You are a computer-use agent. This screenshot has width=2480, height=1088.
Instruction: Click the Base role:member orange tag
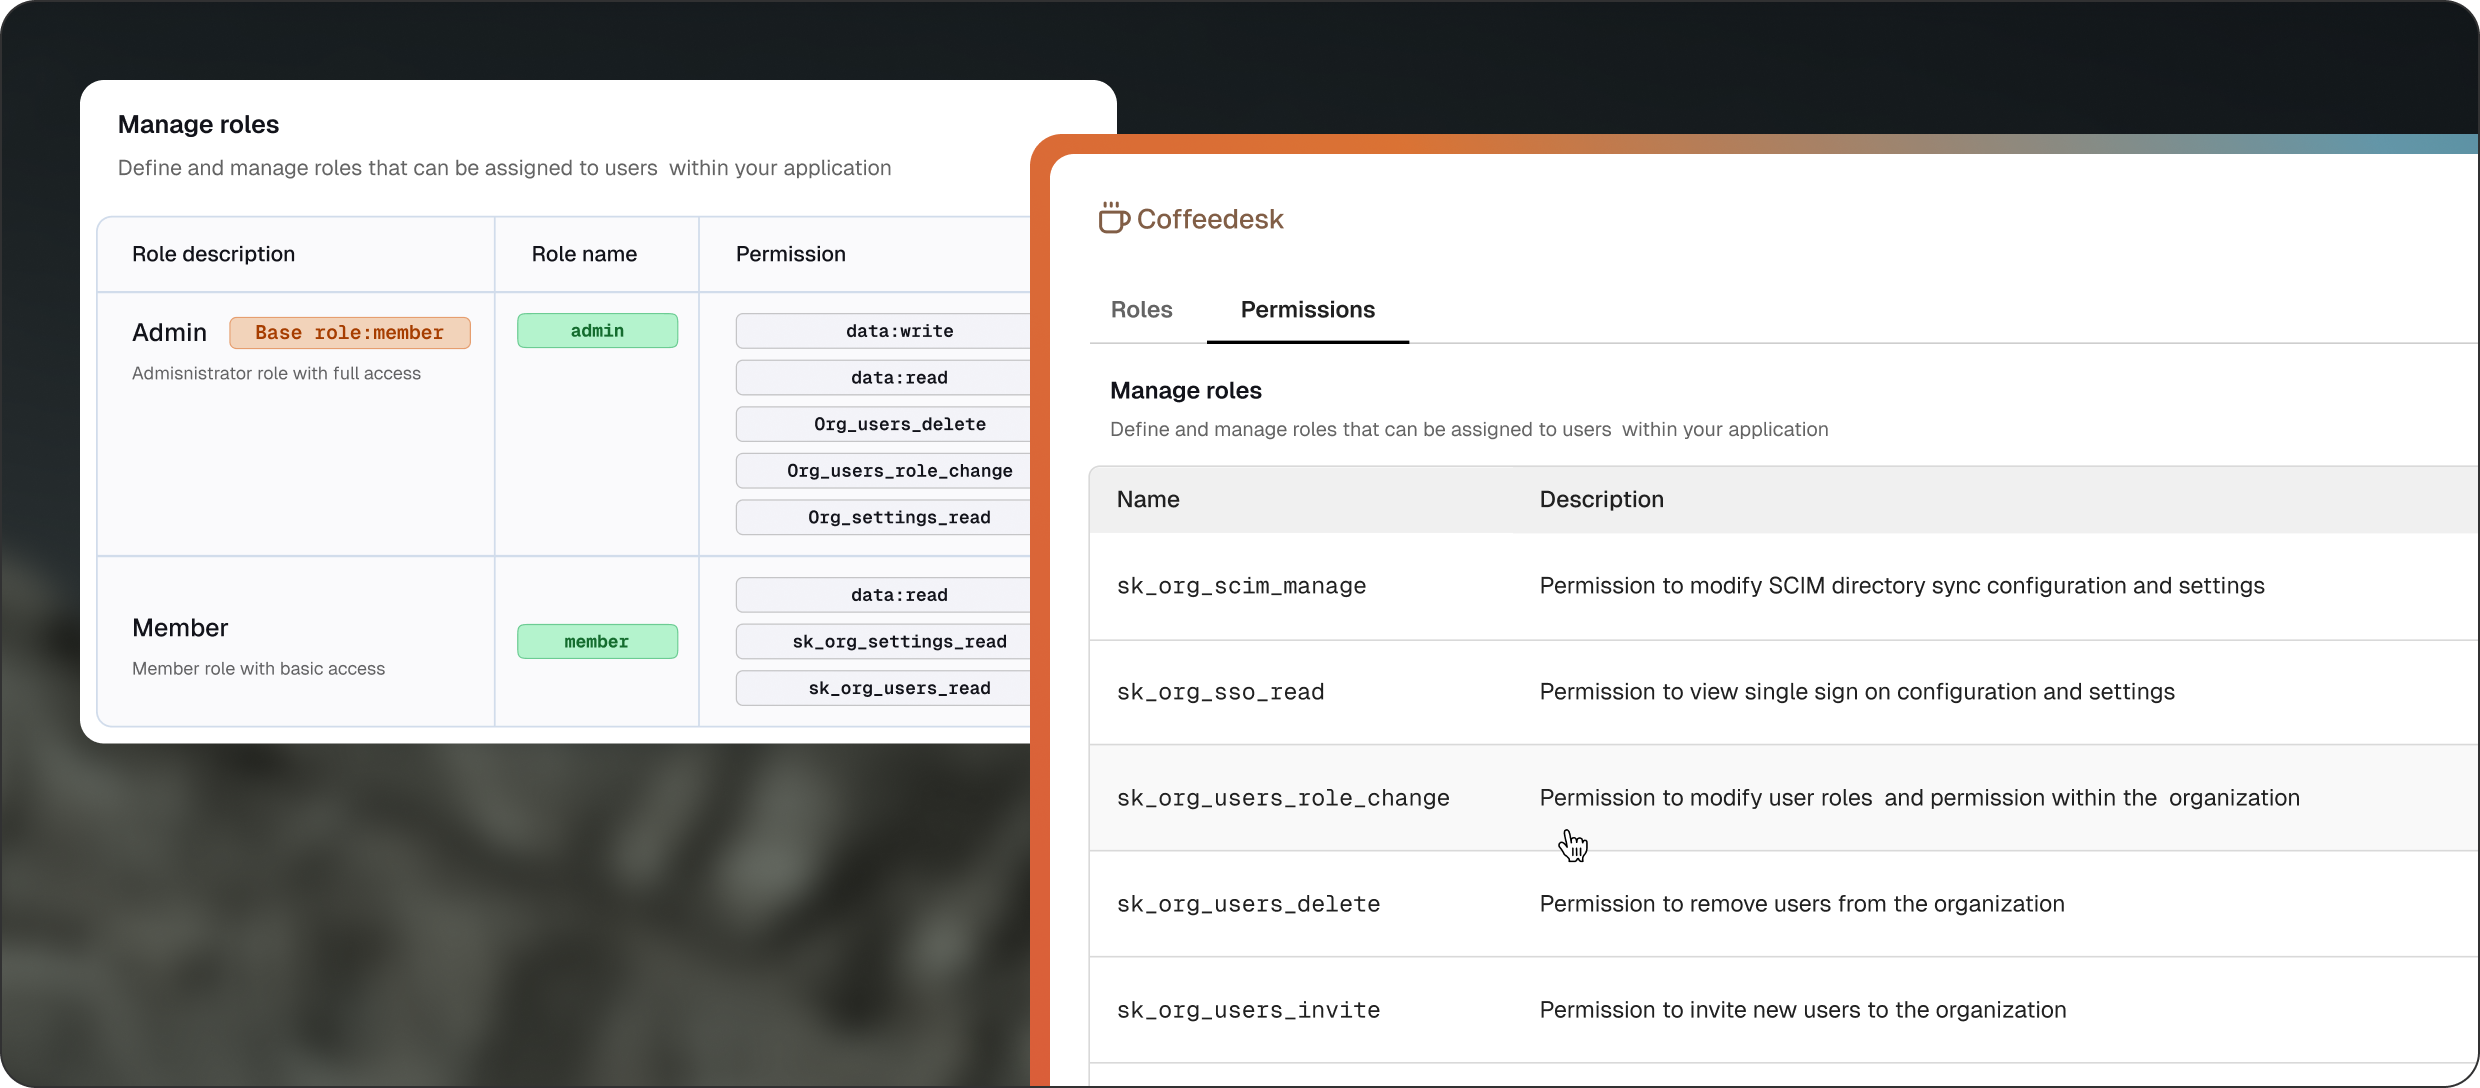[x=349, y=333]
